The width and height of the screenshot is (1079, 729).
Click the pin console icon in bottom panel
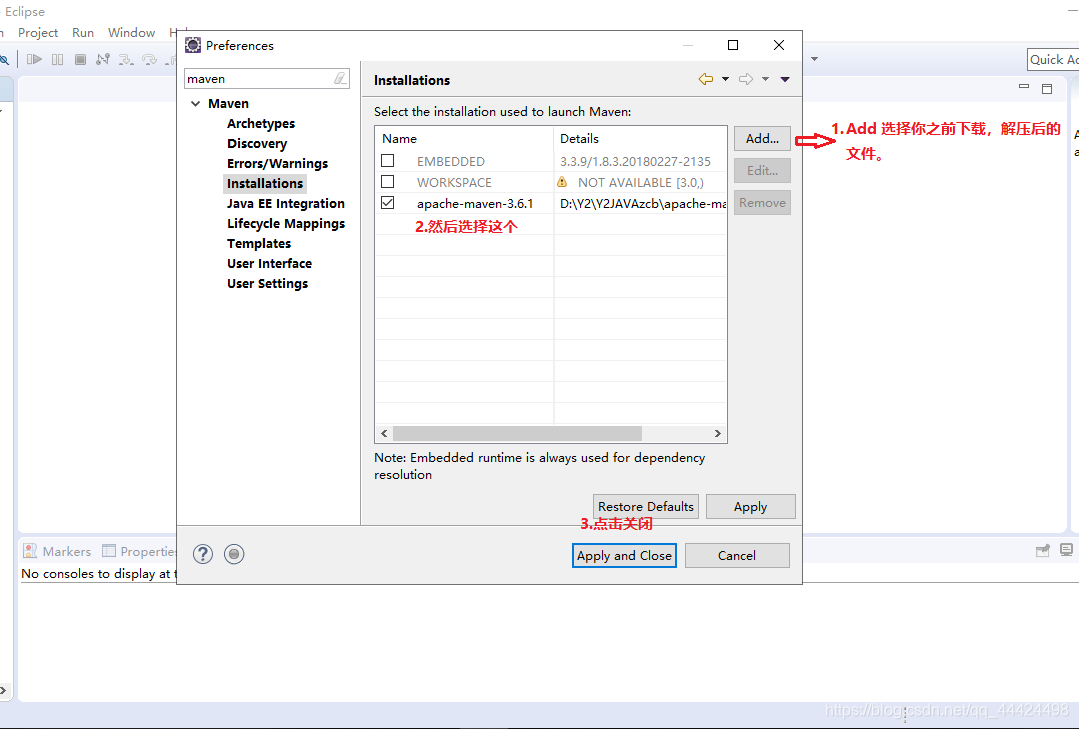[x=1043, y=550]
